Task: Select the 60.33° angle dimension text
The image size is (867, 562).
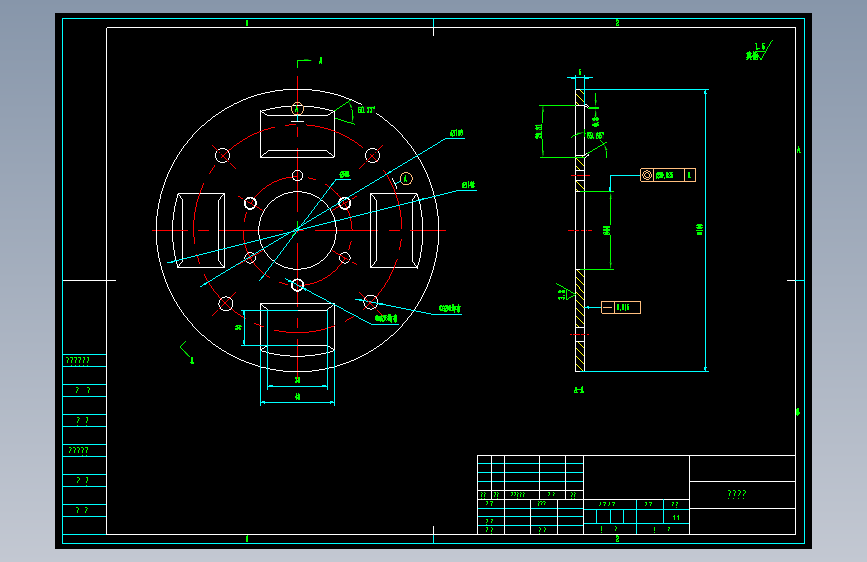Action: pyautogui.click(x=366, y=110)
